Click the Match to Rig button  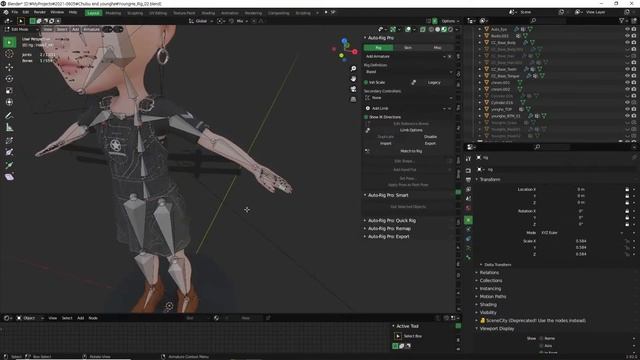411,151
